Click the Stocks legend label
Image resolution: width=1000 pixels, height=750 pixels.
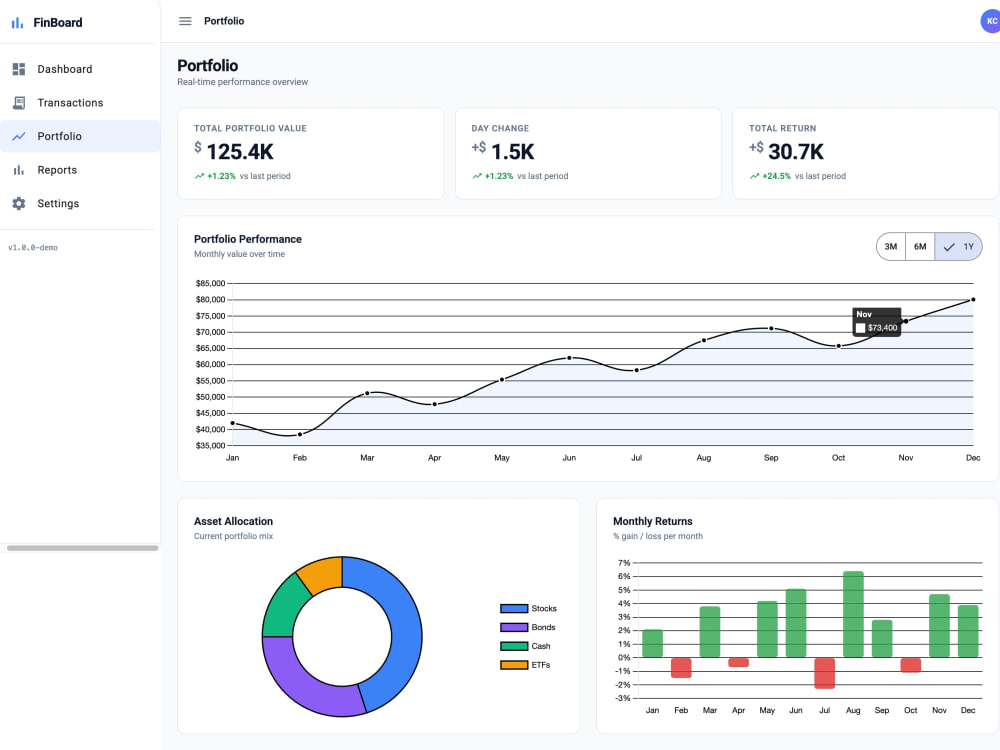544,608
